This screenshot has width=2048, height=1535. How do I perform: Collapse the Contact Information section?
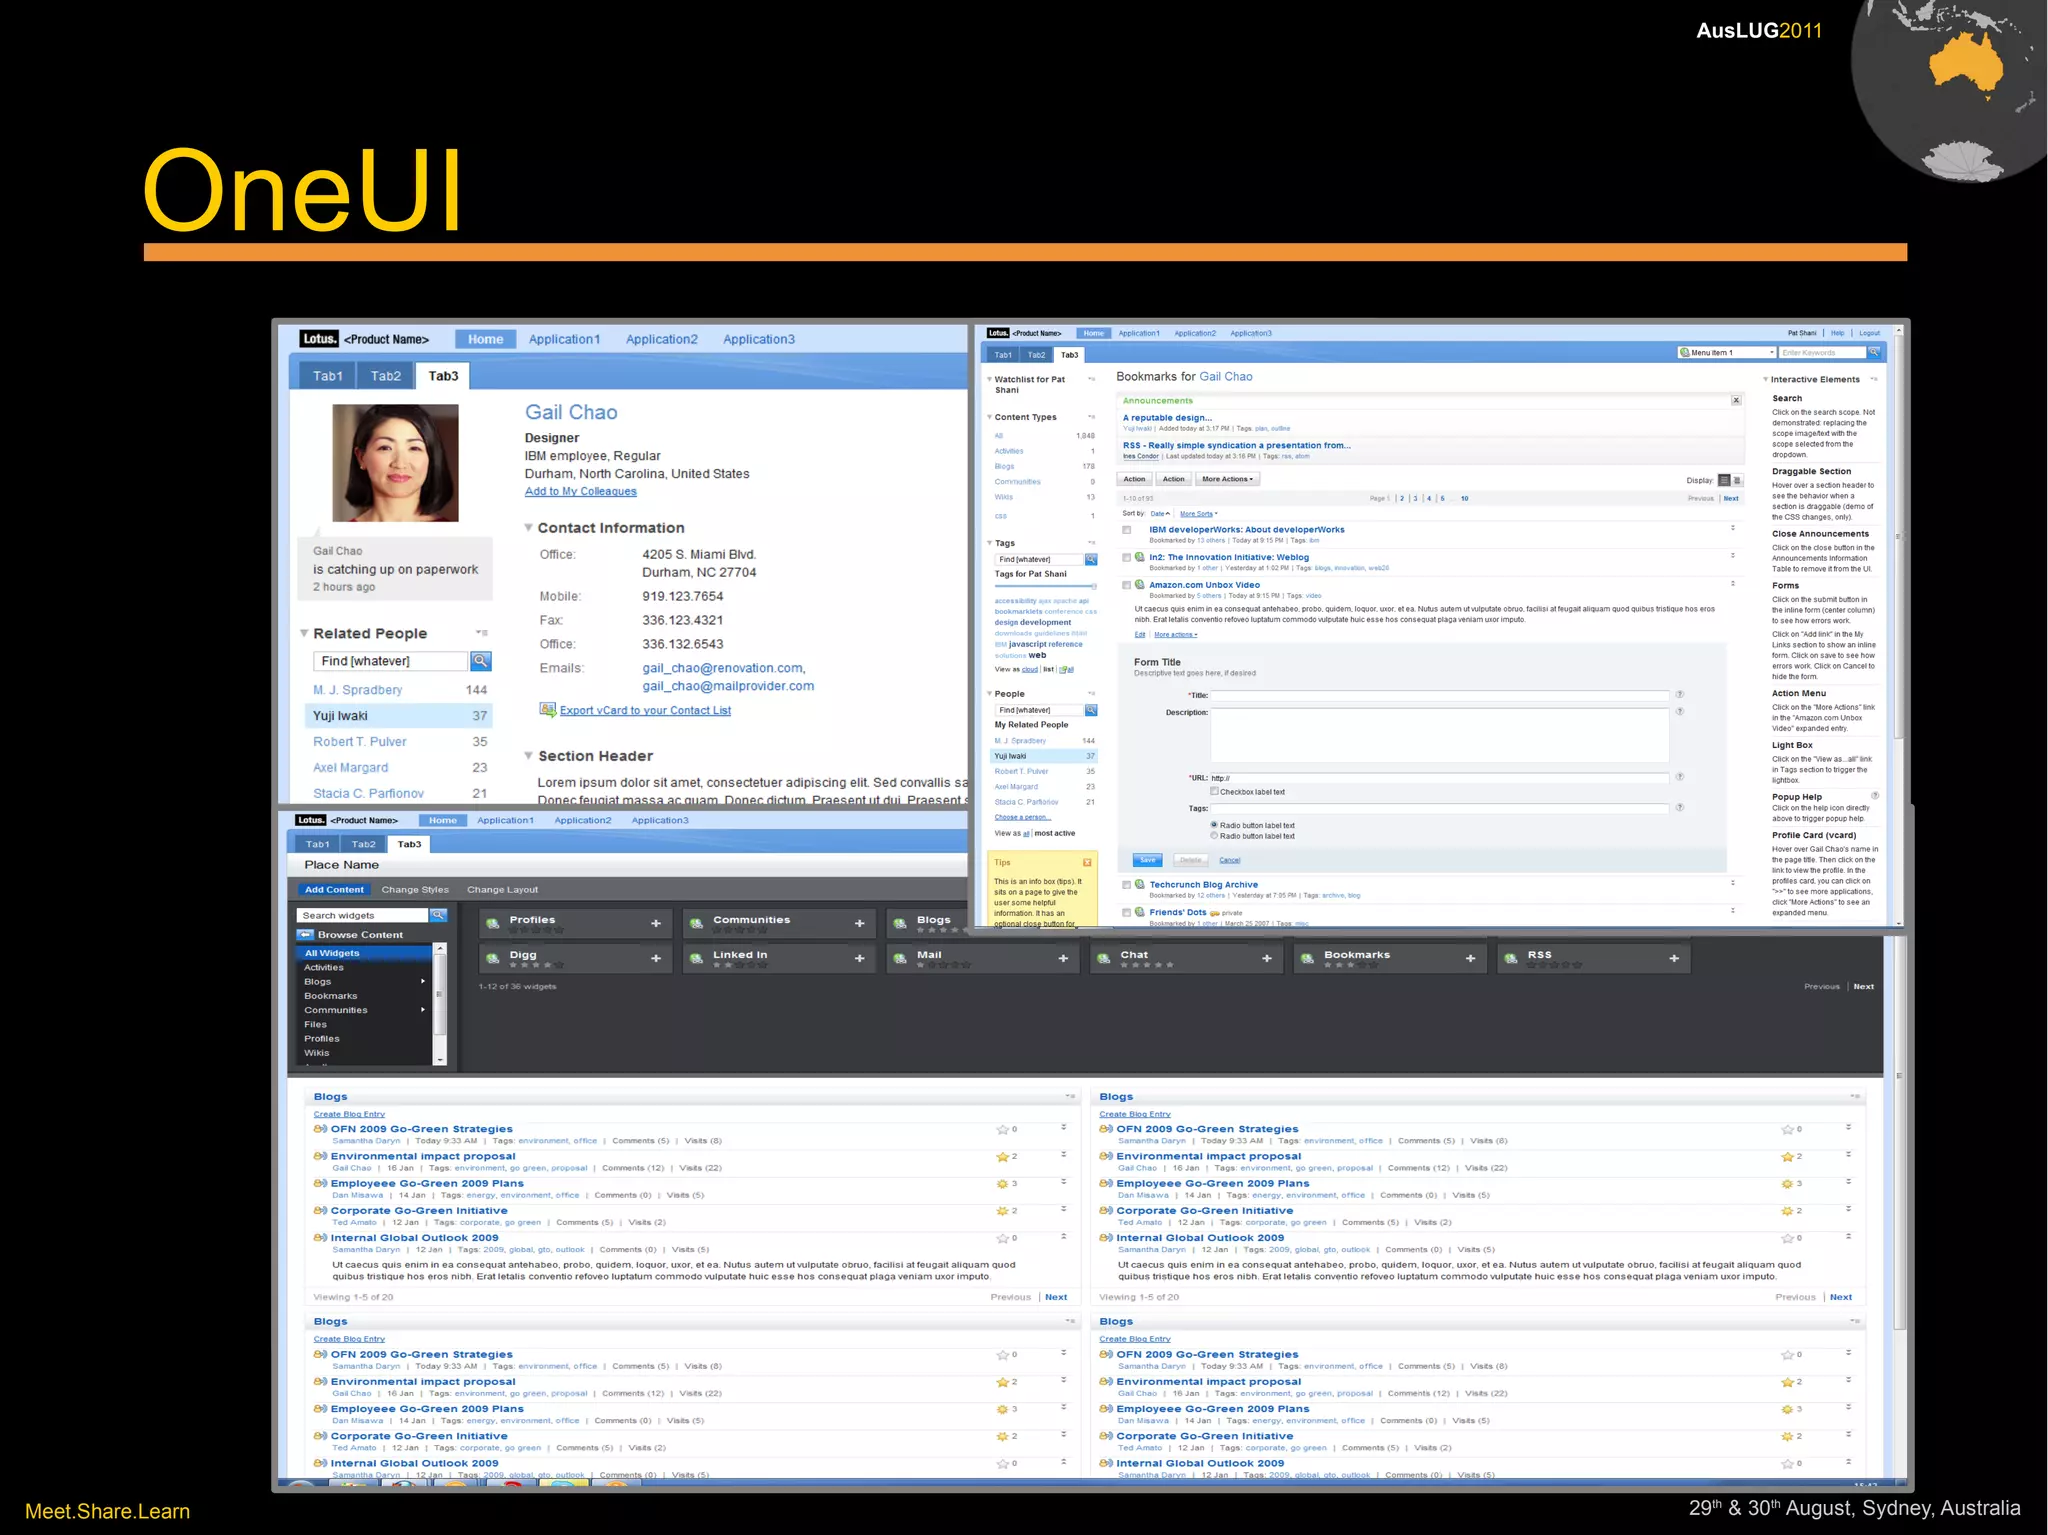pos(529,528)
